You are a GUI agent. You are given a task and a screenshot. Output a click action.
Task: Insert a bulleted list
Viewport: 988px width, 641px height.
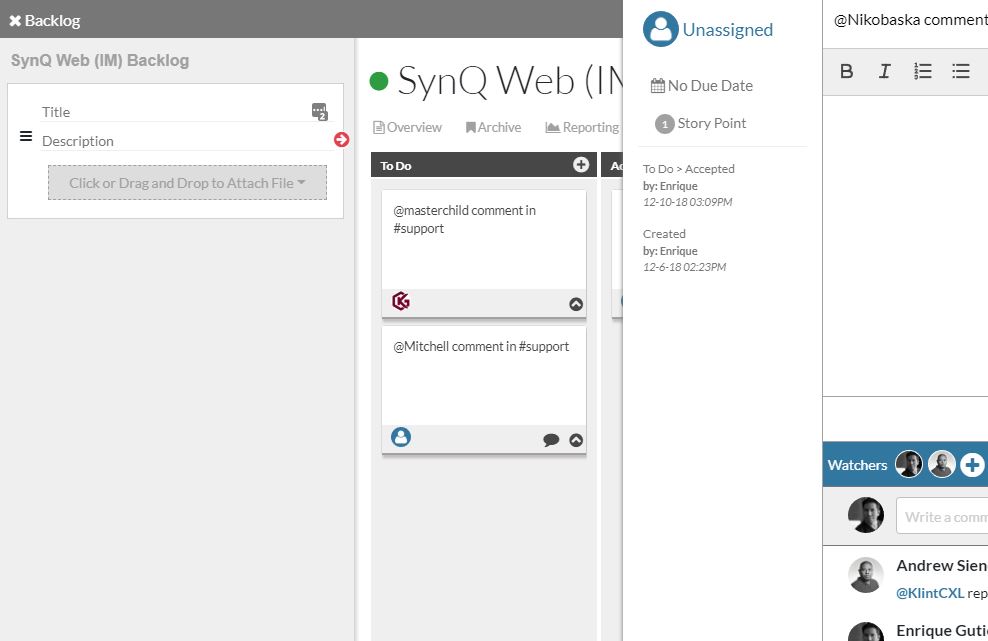961,71
